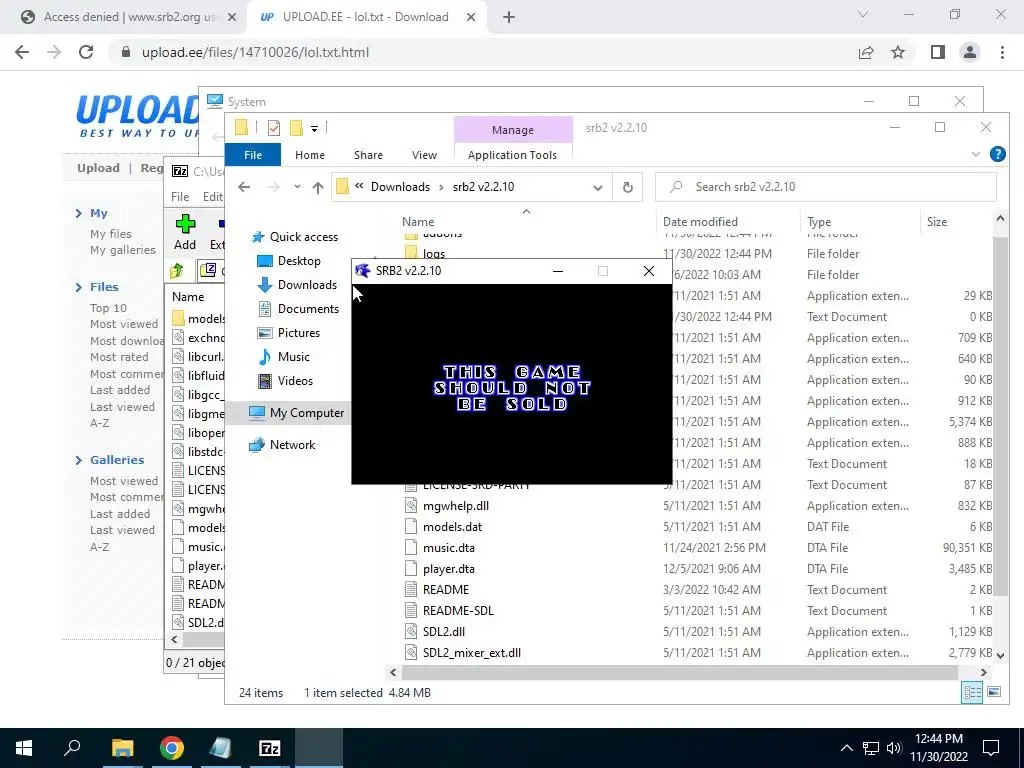The height and width of the screenshot is (768, 1024).
Task: Select music.dta file in Explorer
Action: coord(449,548)
